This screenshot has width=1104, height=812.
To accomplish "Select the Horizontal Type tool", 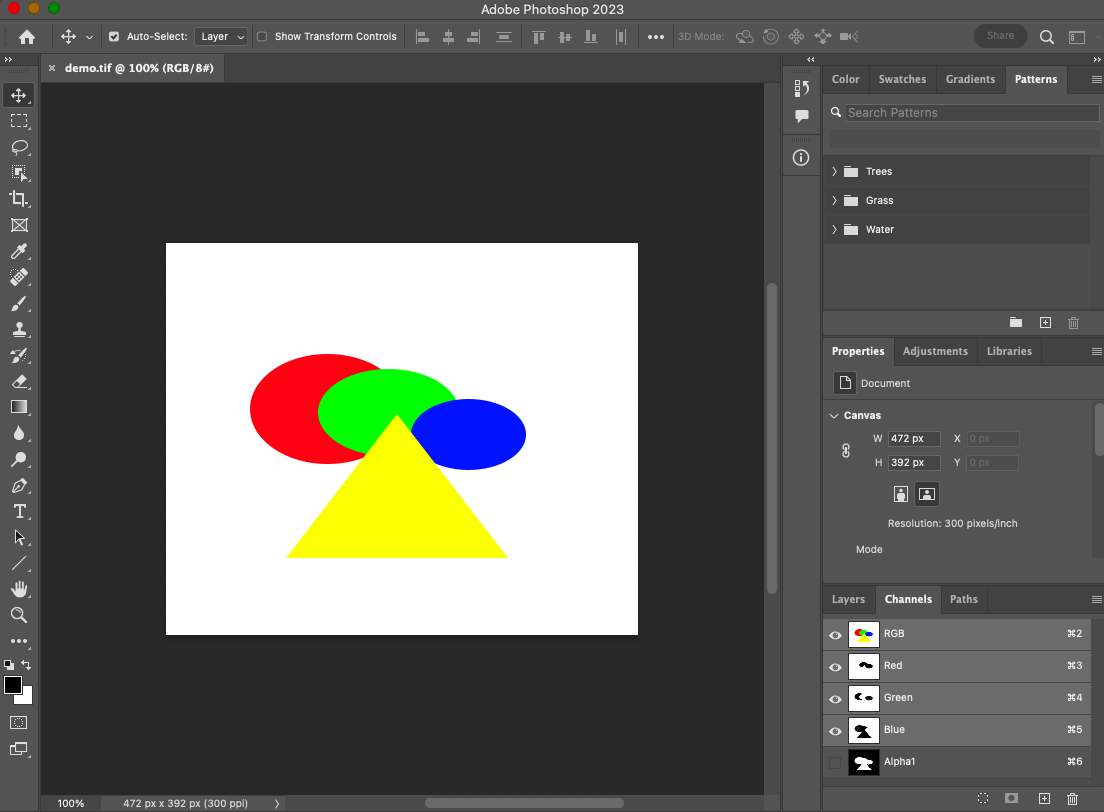I will click(19, 511).
